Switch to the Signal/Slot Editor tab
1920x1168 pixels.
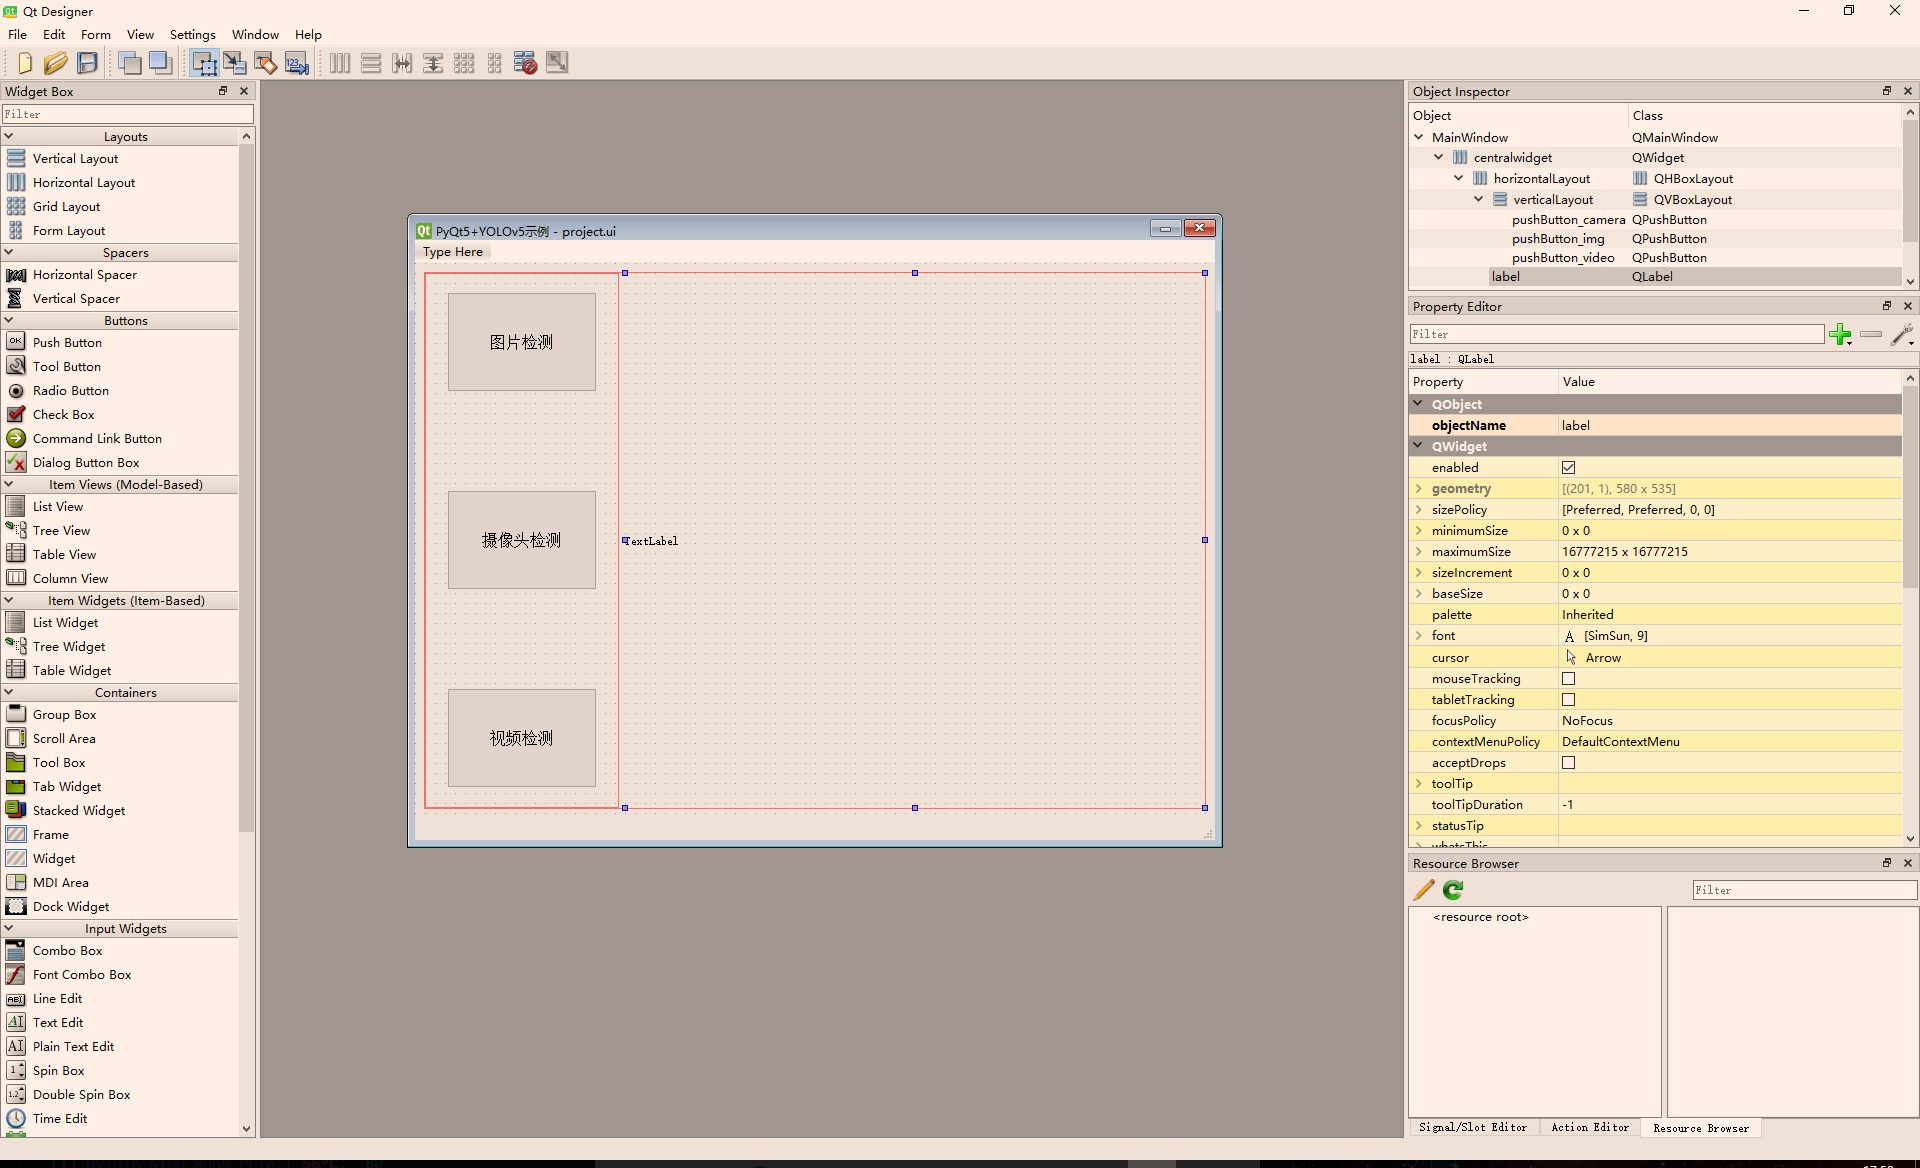point(1472,1127)
